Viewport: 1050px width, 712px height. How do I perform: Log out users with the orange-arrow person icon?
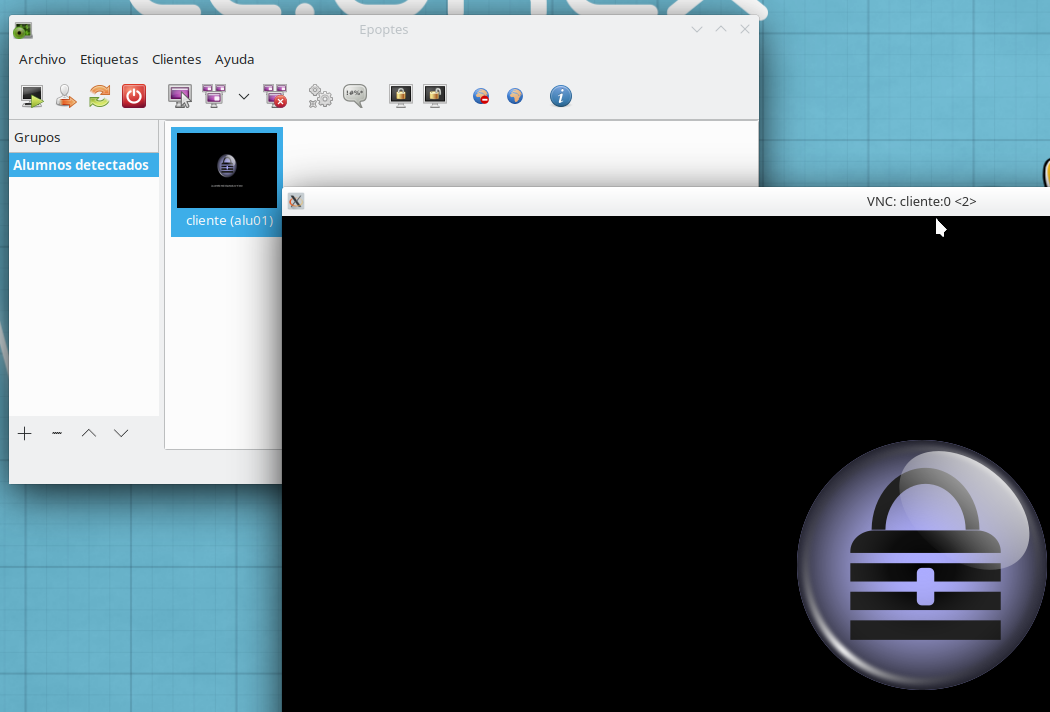pyautogui.click(x=66, y=96)
